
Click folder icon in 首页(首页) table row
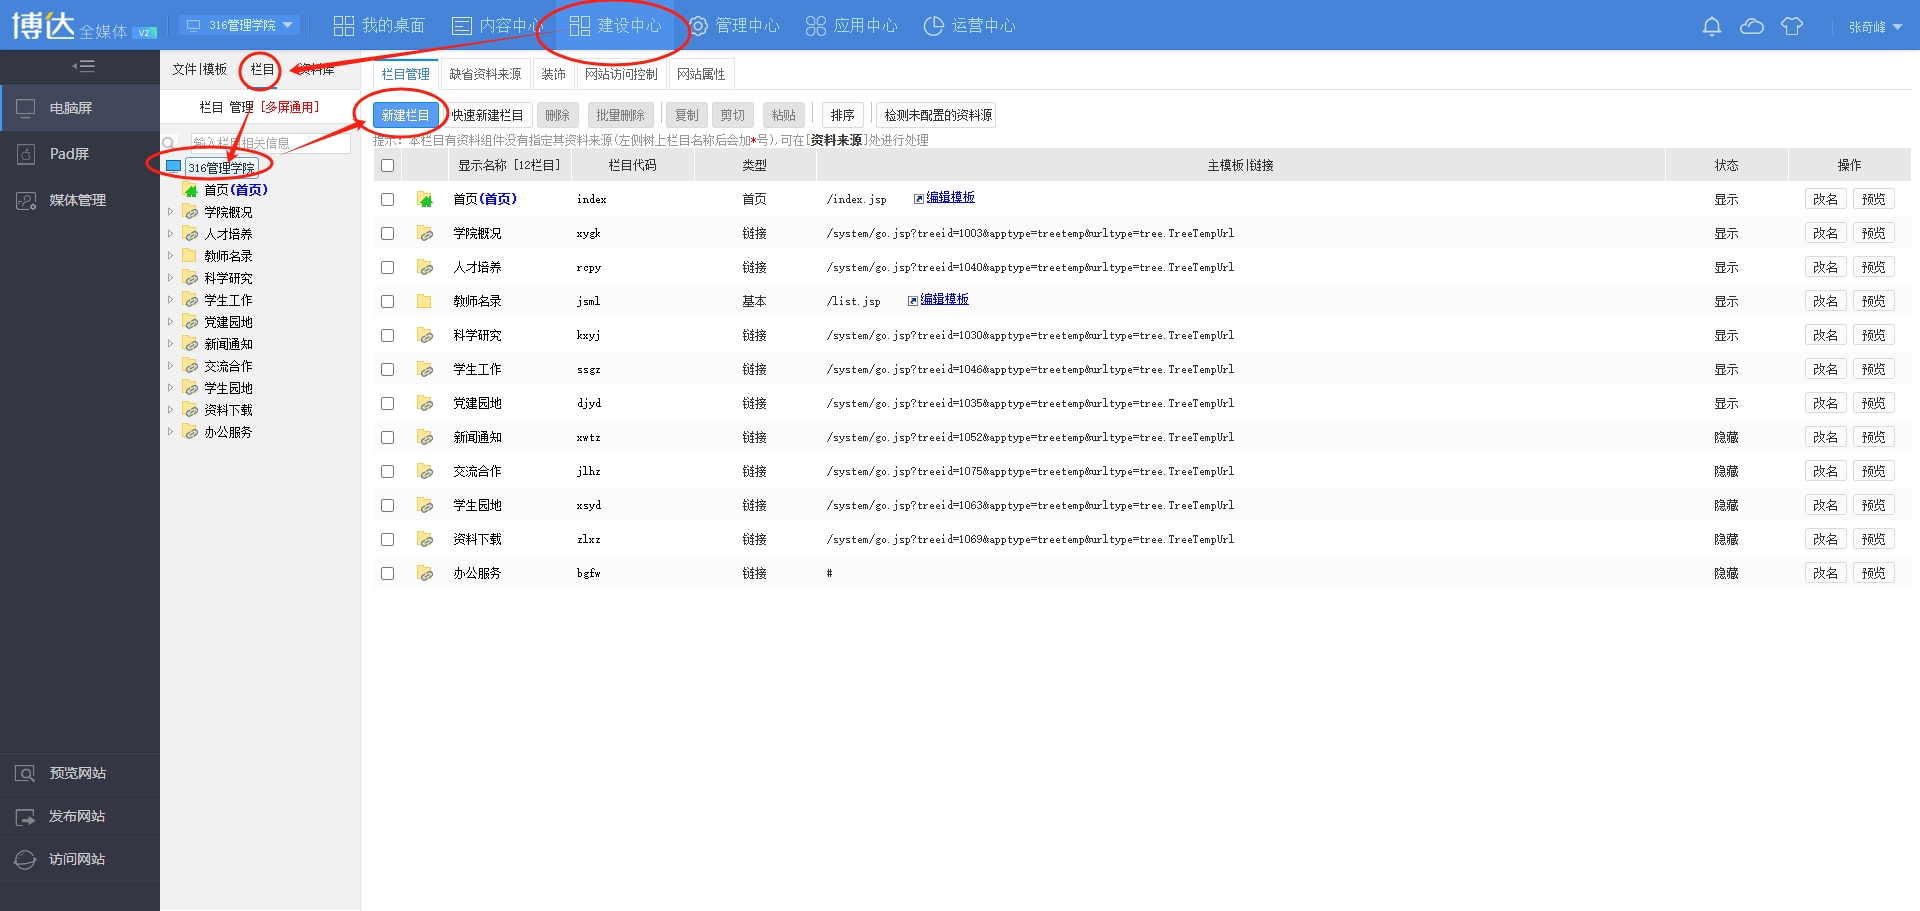[425, 199]
